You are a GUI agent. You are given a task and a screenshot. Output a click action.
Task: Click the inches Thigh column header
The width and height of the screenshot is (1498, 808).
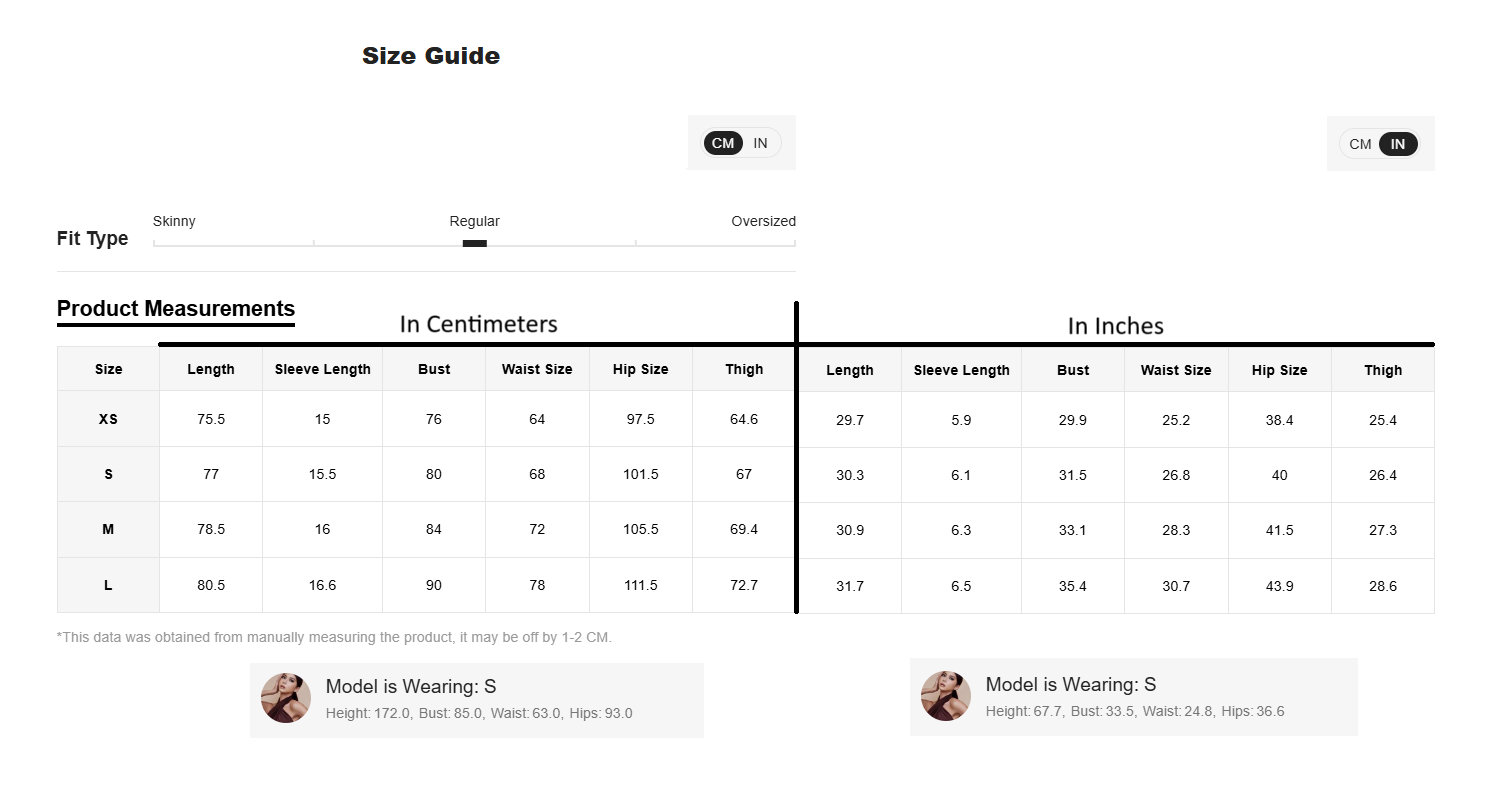(1383, 370)
